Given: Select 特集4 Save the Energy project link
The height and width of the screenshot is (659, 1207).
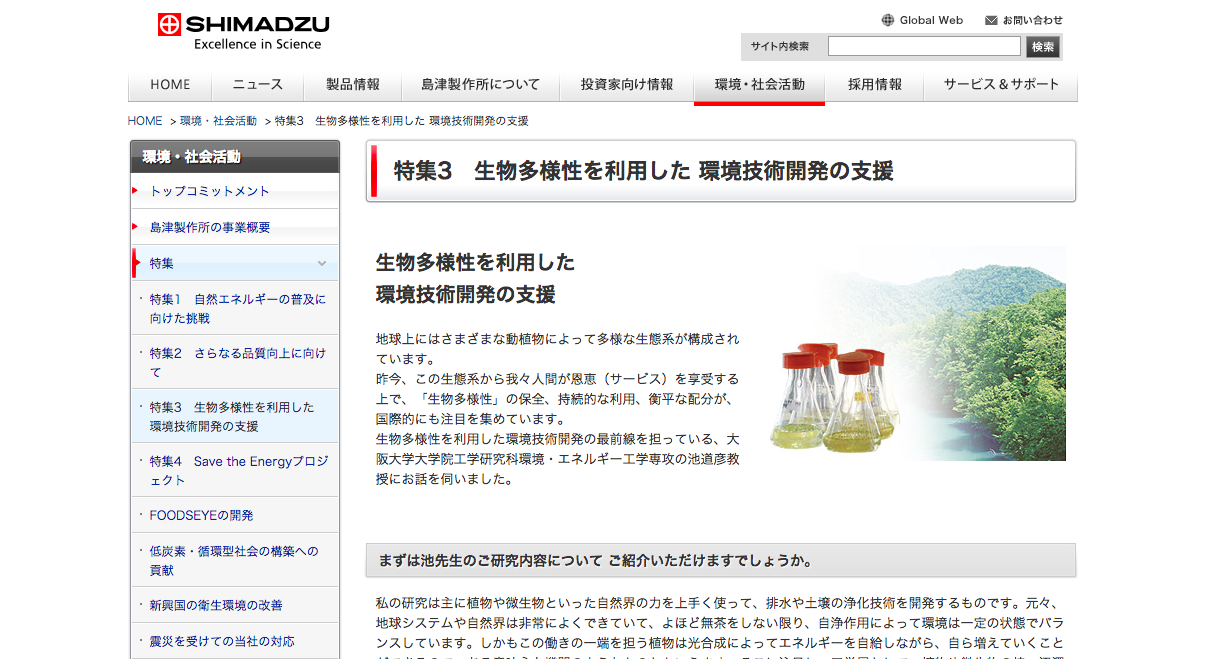Looking at the screenshot, I should (x=238, y=470).
